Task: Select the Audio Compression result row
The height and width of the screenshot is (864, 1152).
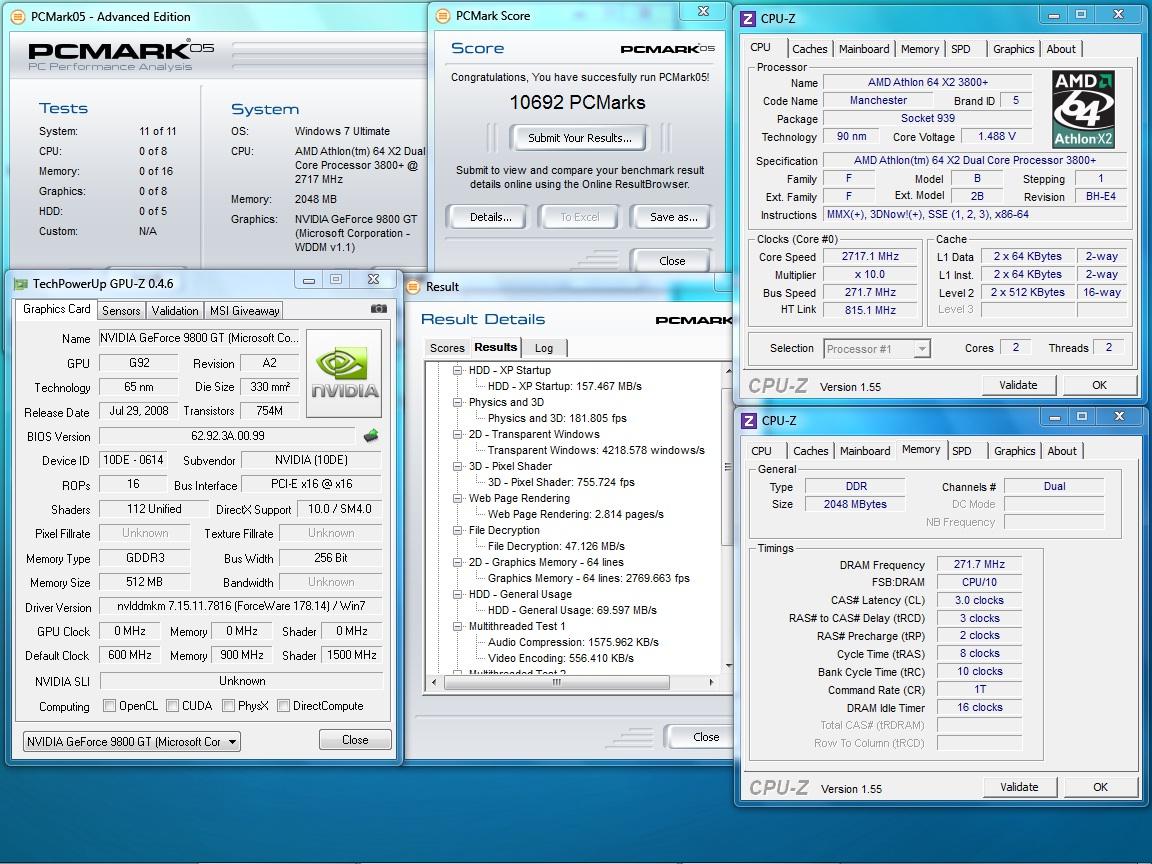Action: pos(573,642)
